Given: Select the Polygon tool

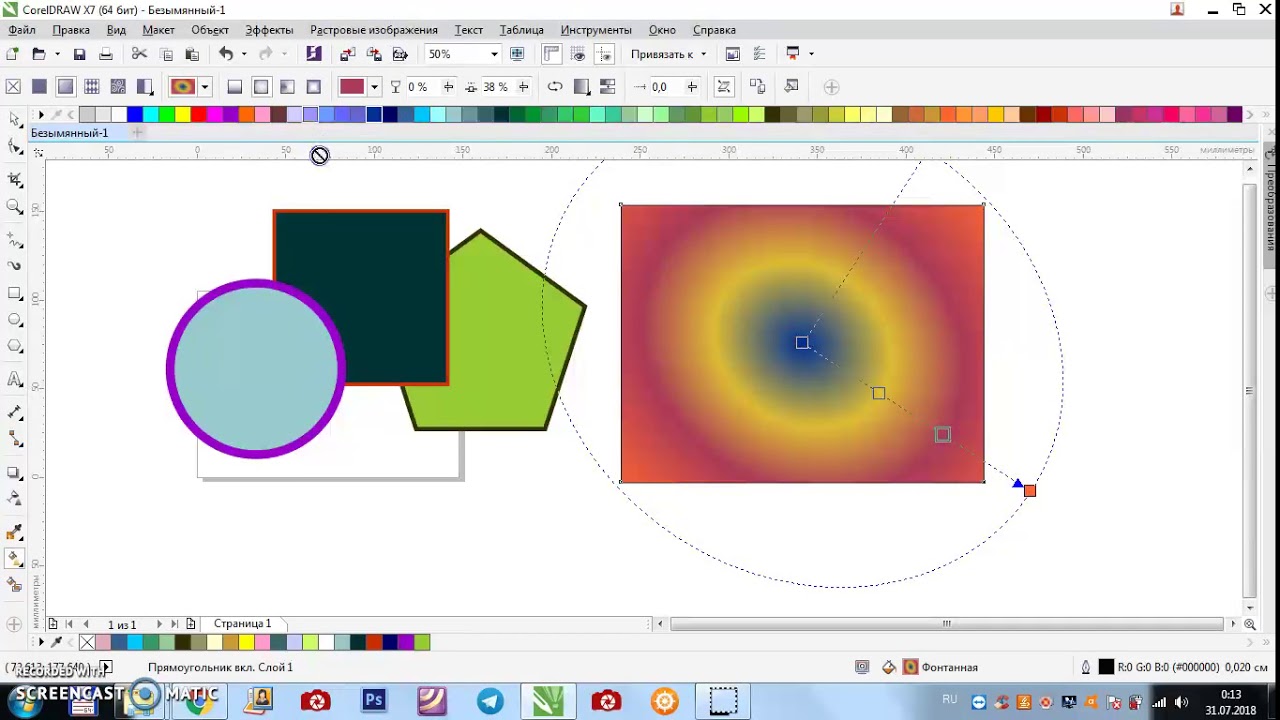Looking at the screenshot, I should [x=14, y=346].
